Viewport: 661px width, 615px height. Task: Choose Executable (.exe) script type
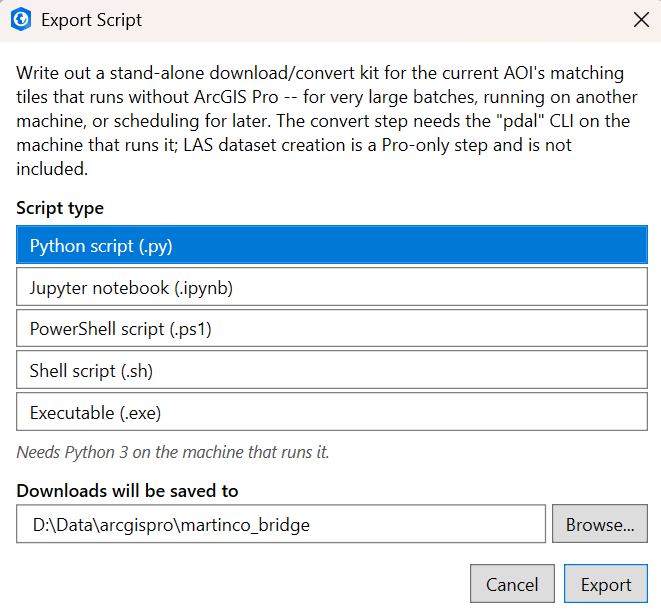(x=332, y=411)
